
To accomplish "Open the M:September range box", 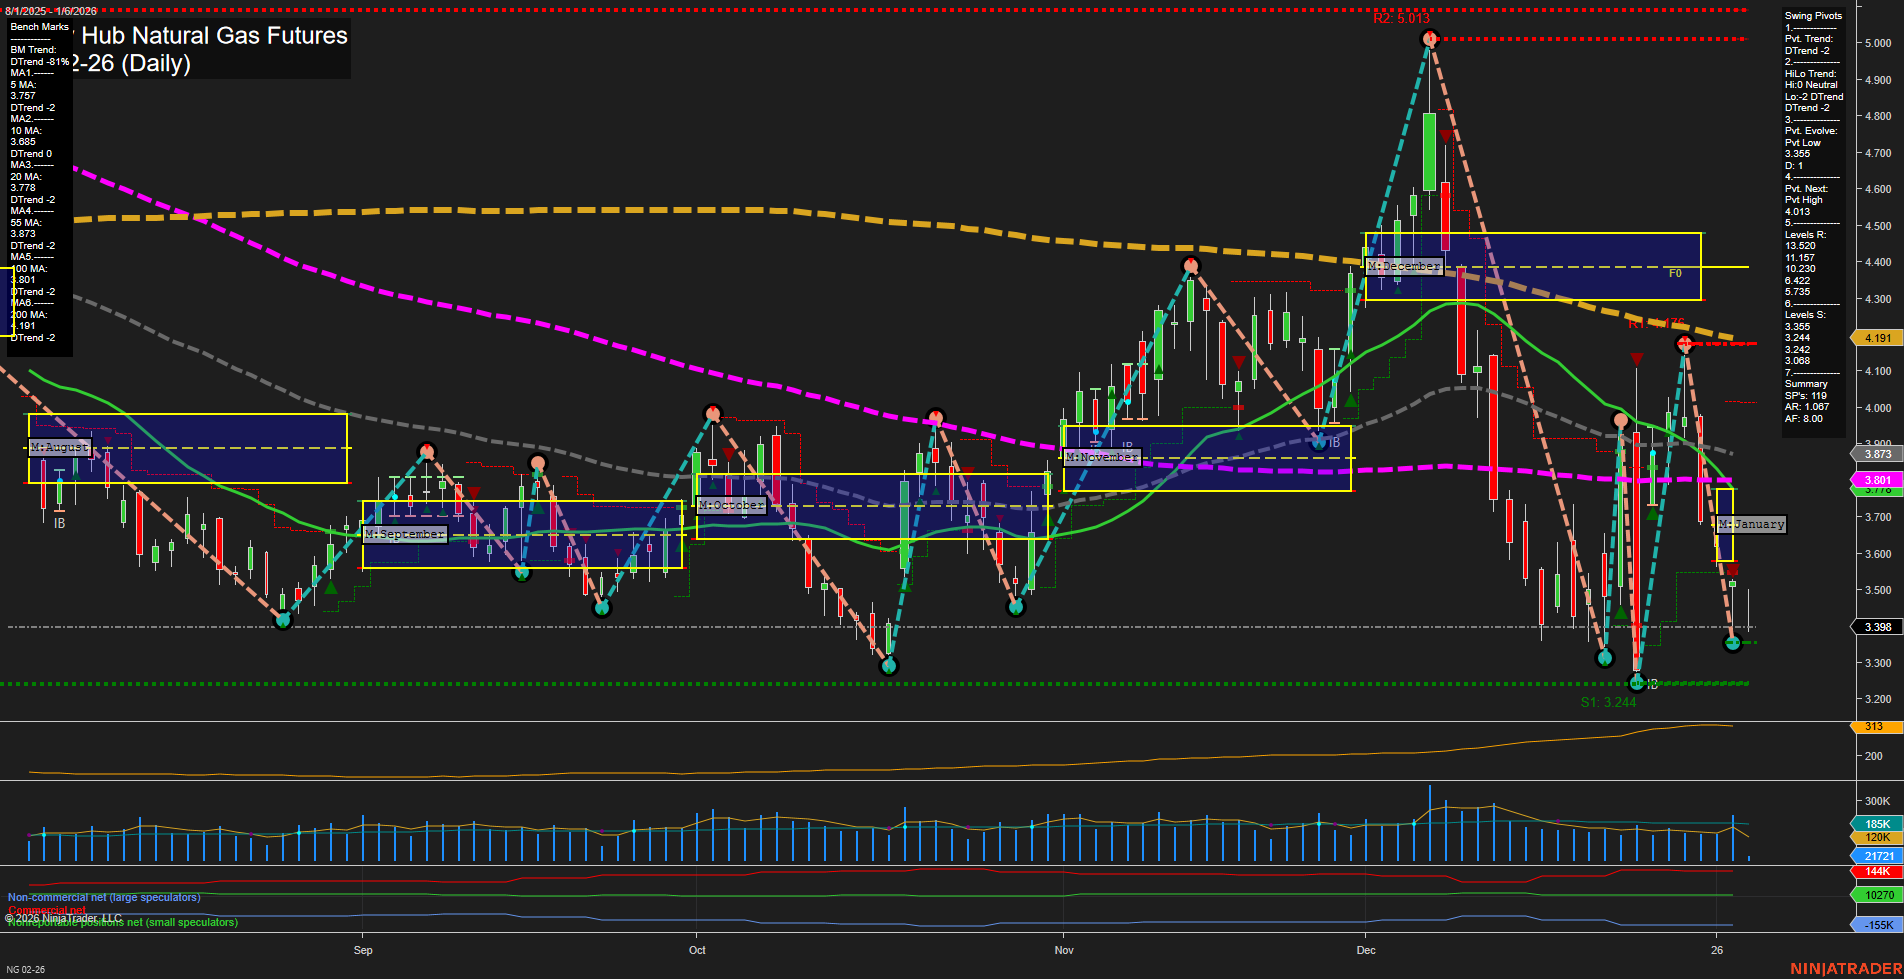I will tap(403, 533).
